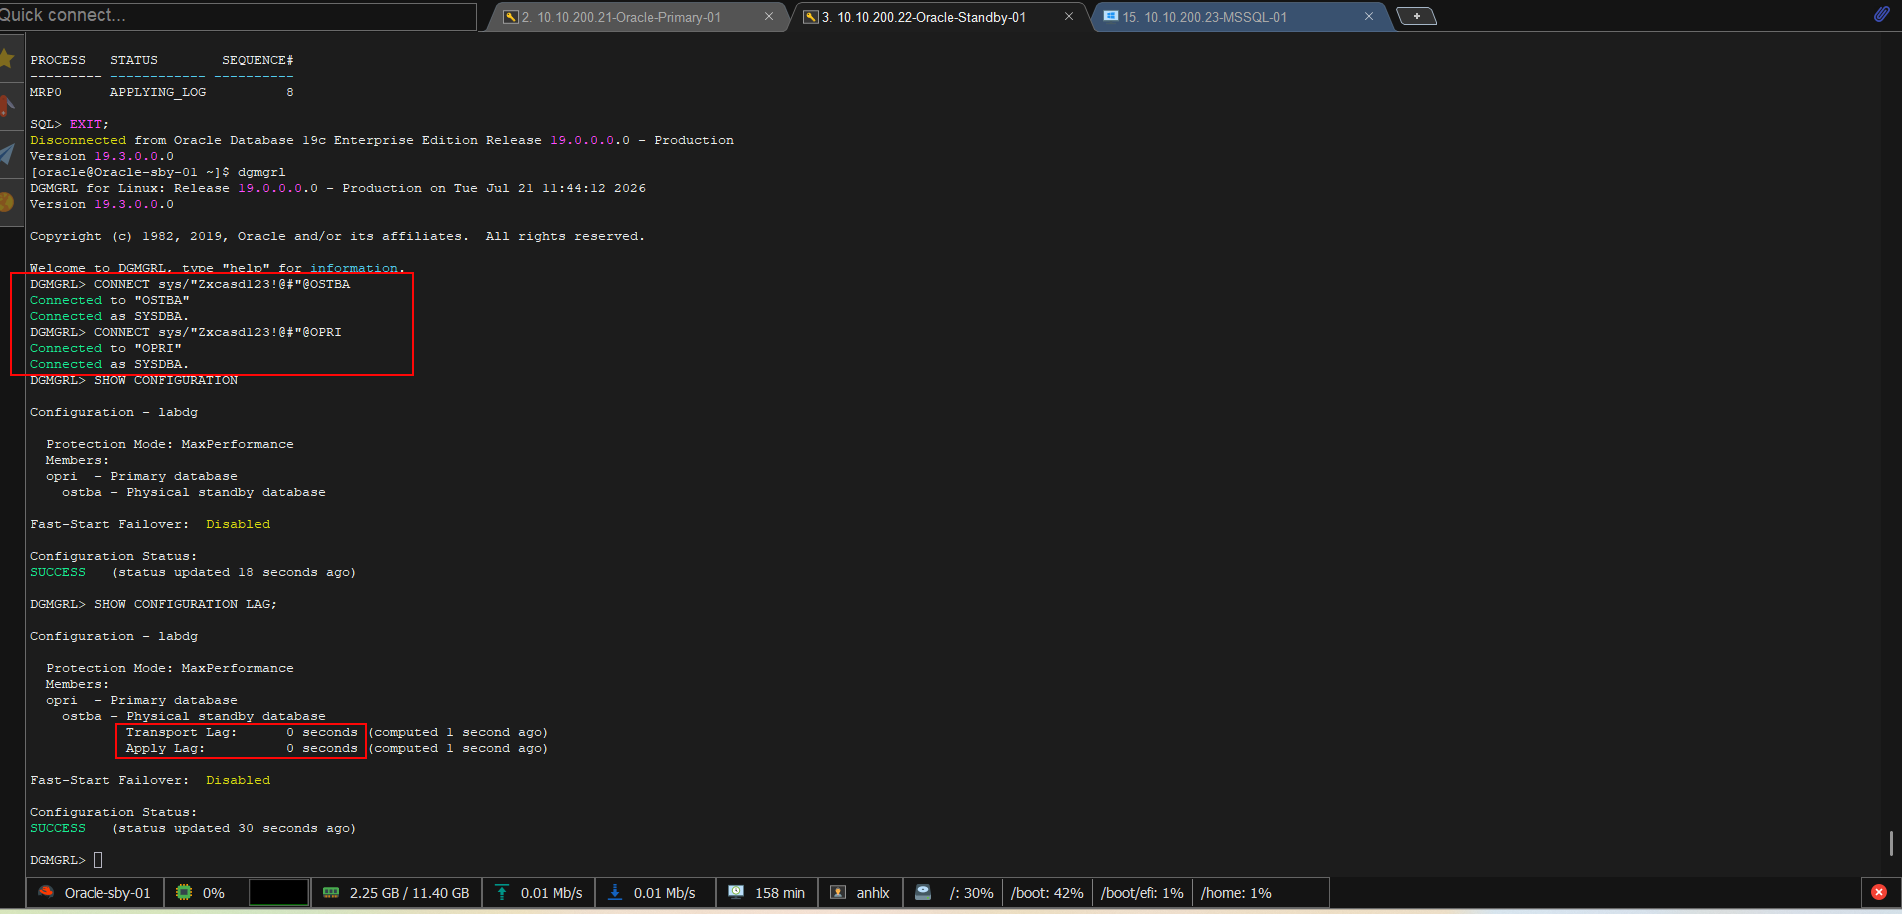Click SUCCESS status updated 18 seconds ago

pyautogui.click(x=193, y=572)
